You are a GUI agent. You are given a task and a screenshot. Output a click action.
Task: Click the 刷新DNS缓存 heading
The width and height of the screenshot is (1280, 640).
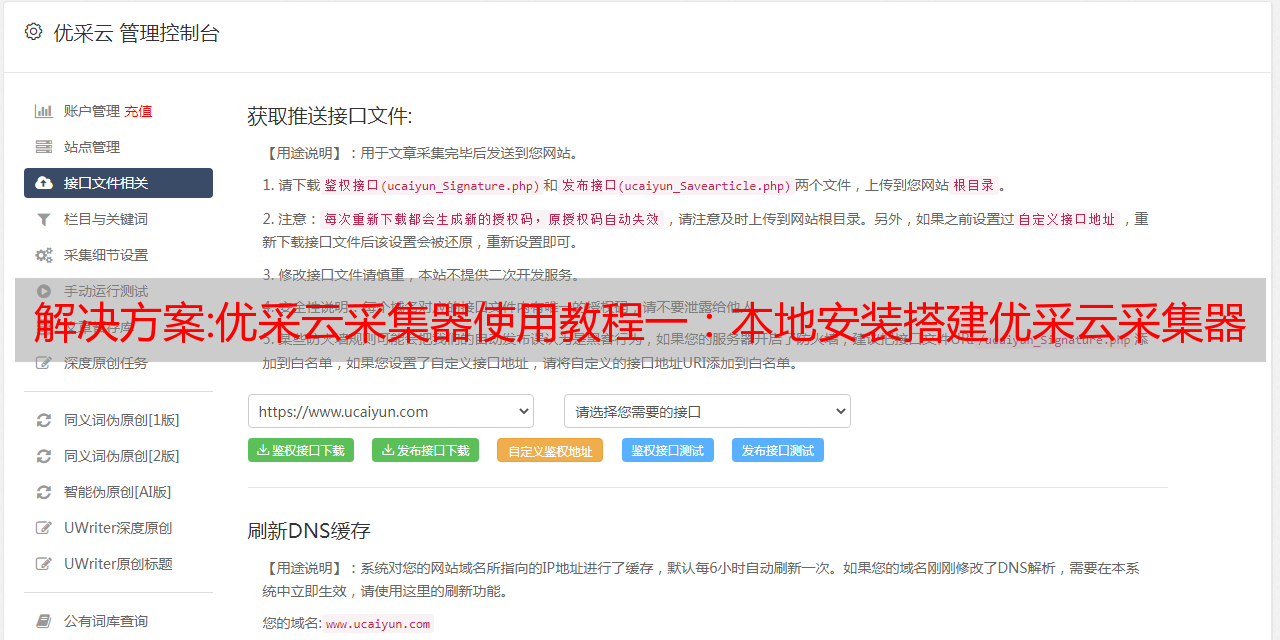(x=310, y=530)
